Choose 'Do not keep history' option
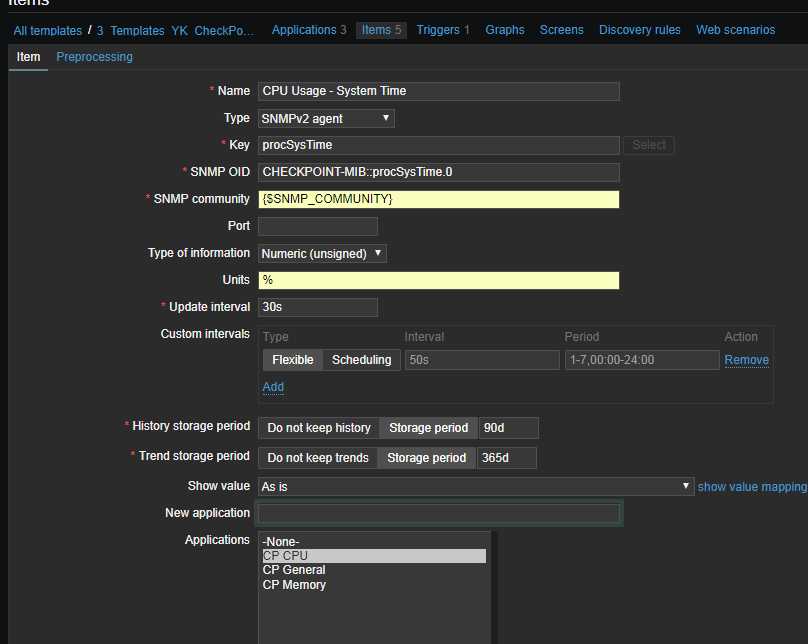 (x=318, y=428)
